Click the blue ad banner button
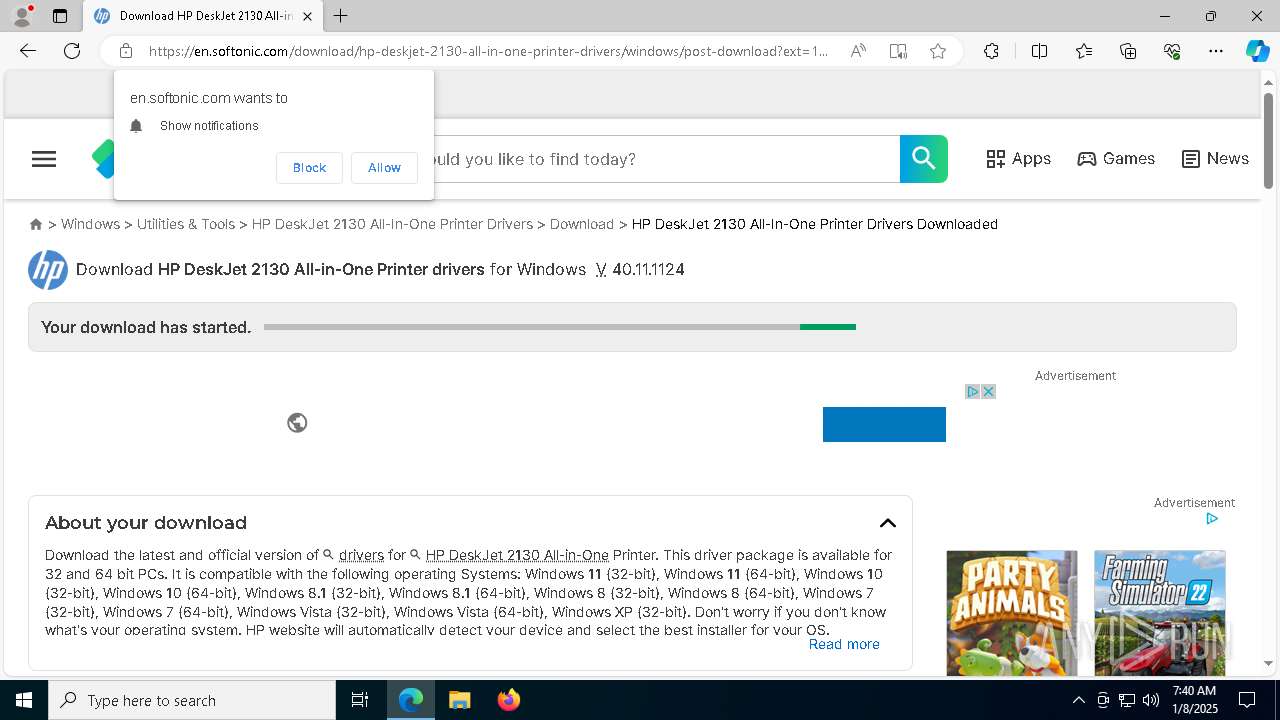The image size is (1280, 720). coord(884,424)
